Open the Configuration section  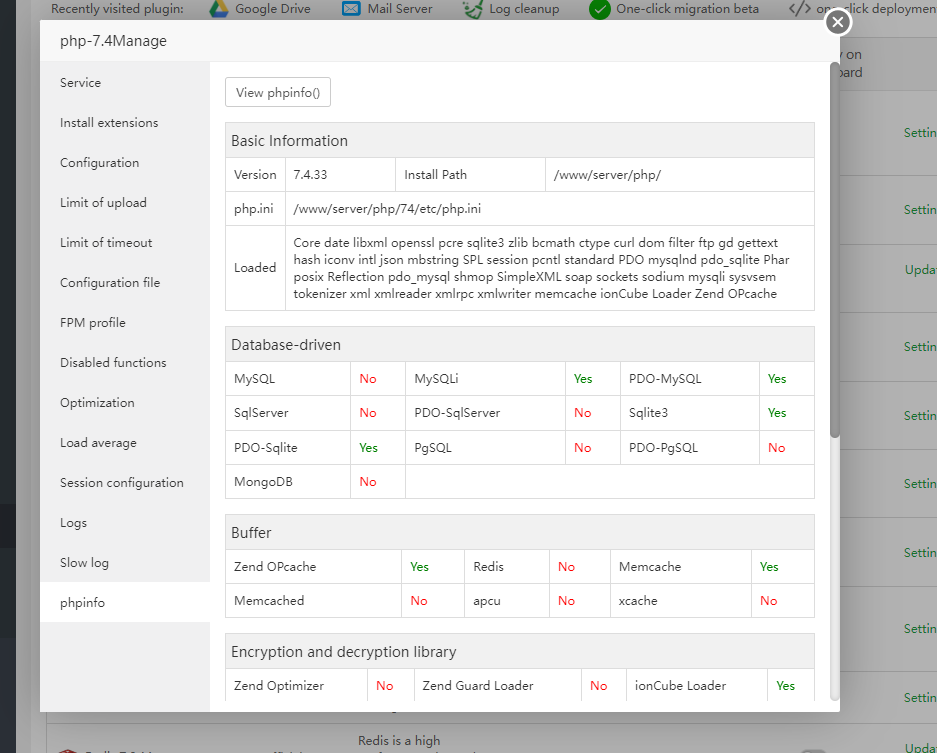pos(99,163)
